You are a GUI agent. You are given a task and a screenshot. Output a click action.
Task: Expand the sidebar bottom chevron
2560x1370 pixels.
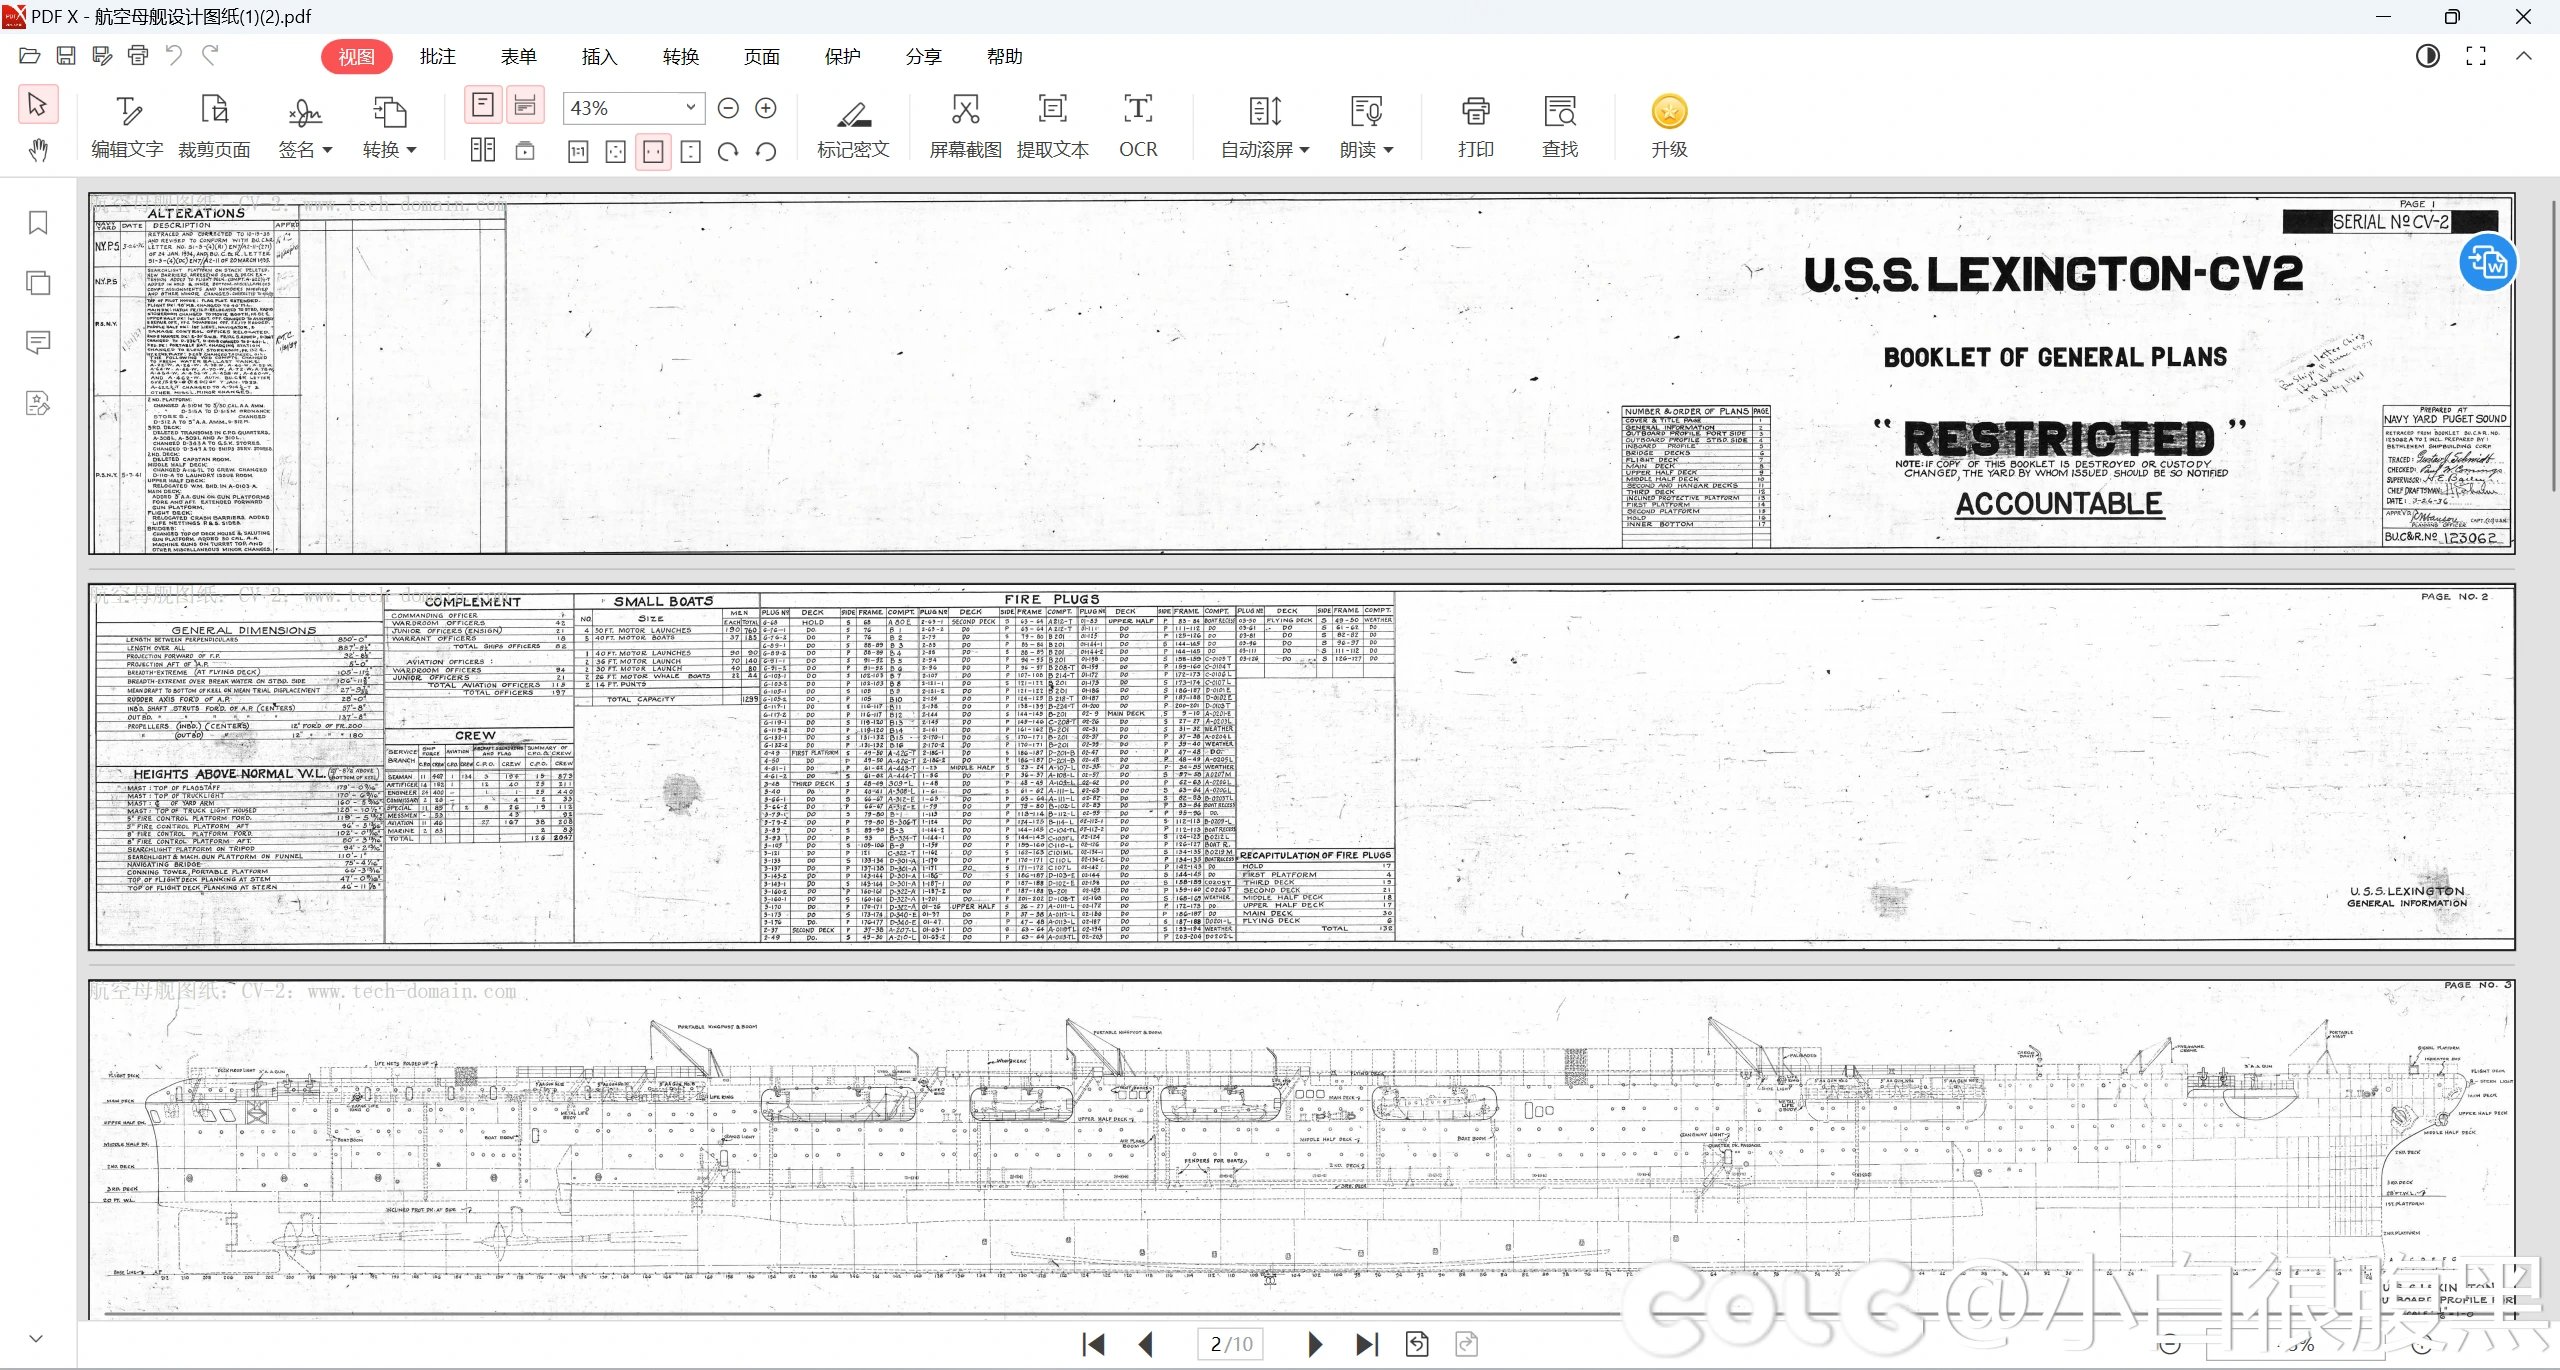[37, 1339]
